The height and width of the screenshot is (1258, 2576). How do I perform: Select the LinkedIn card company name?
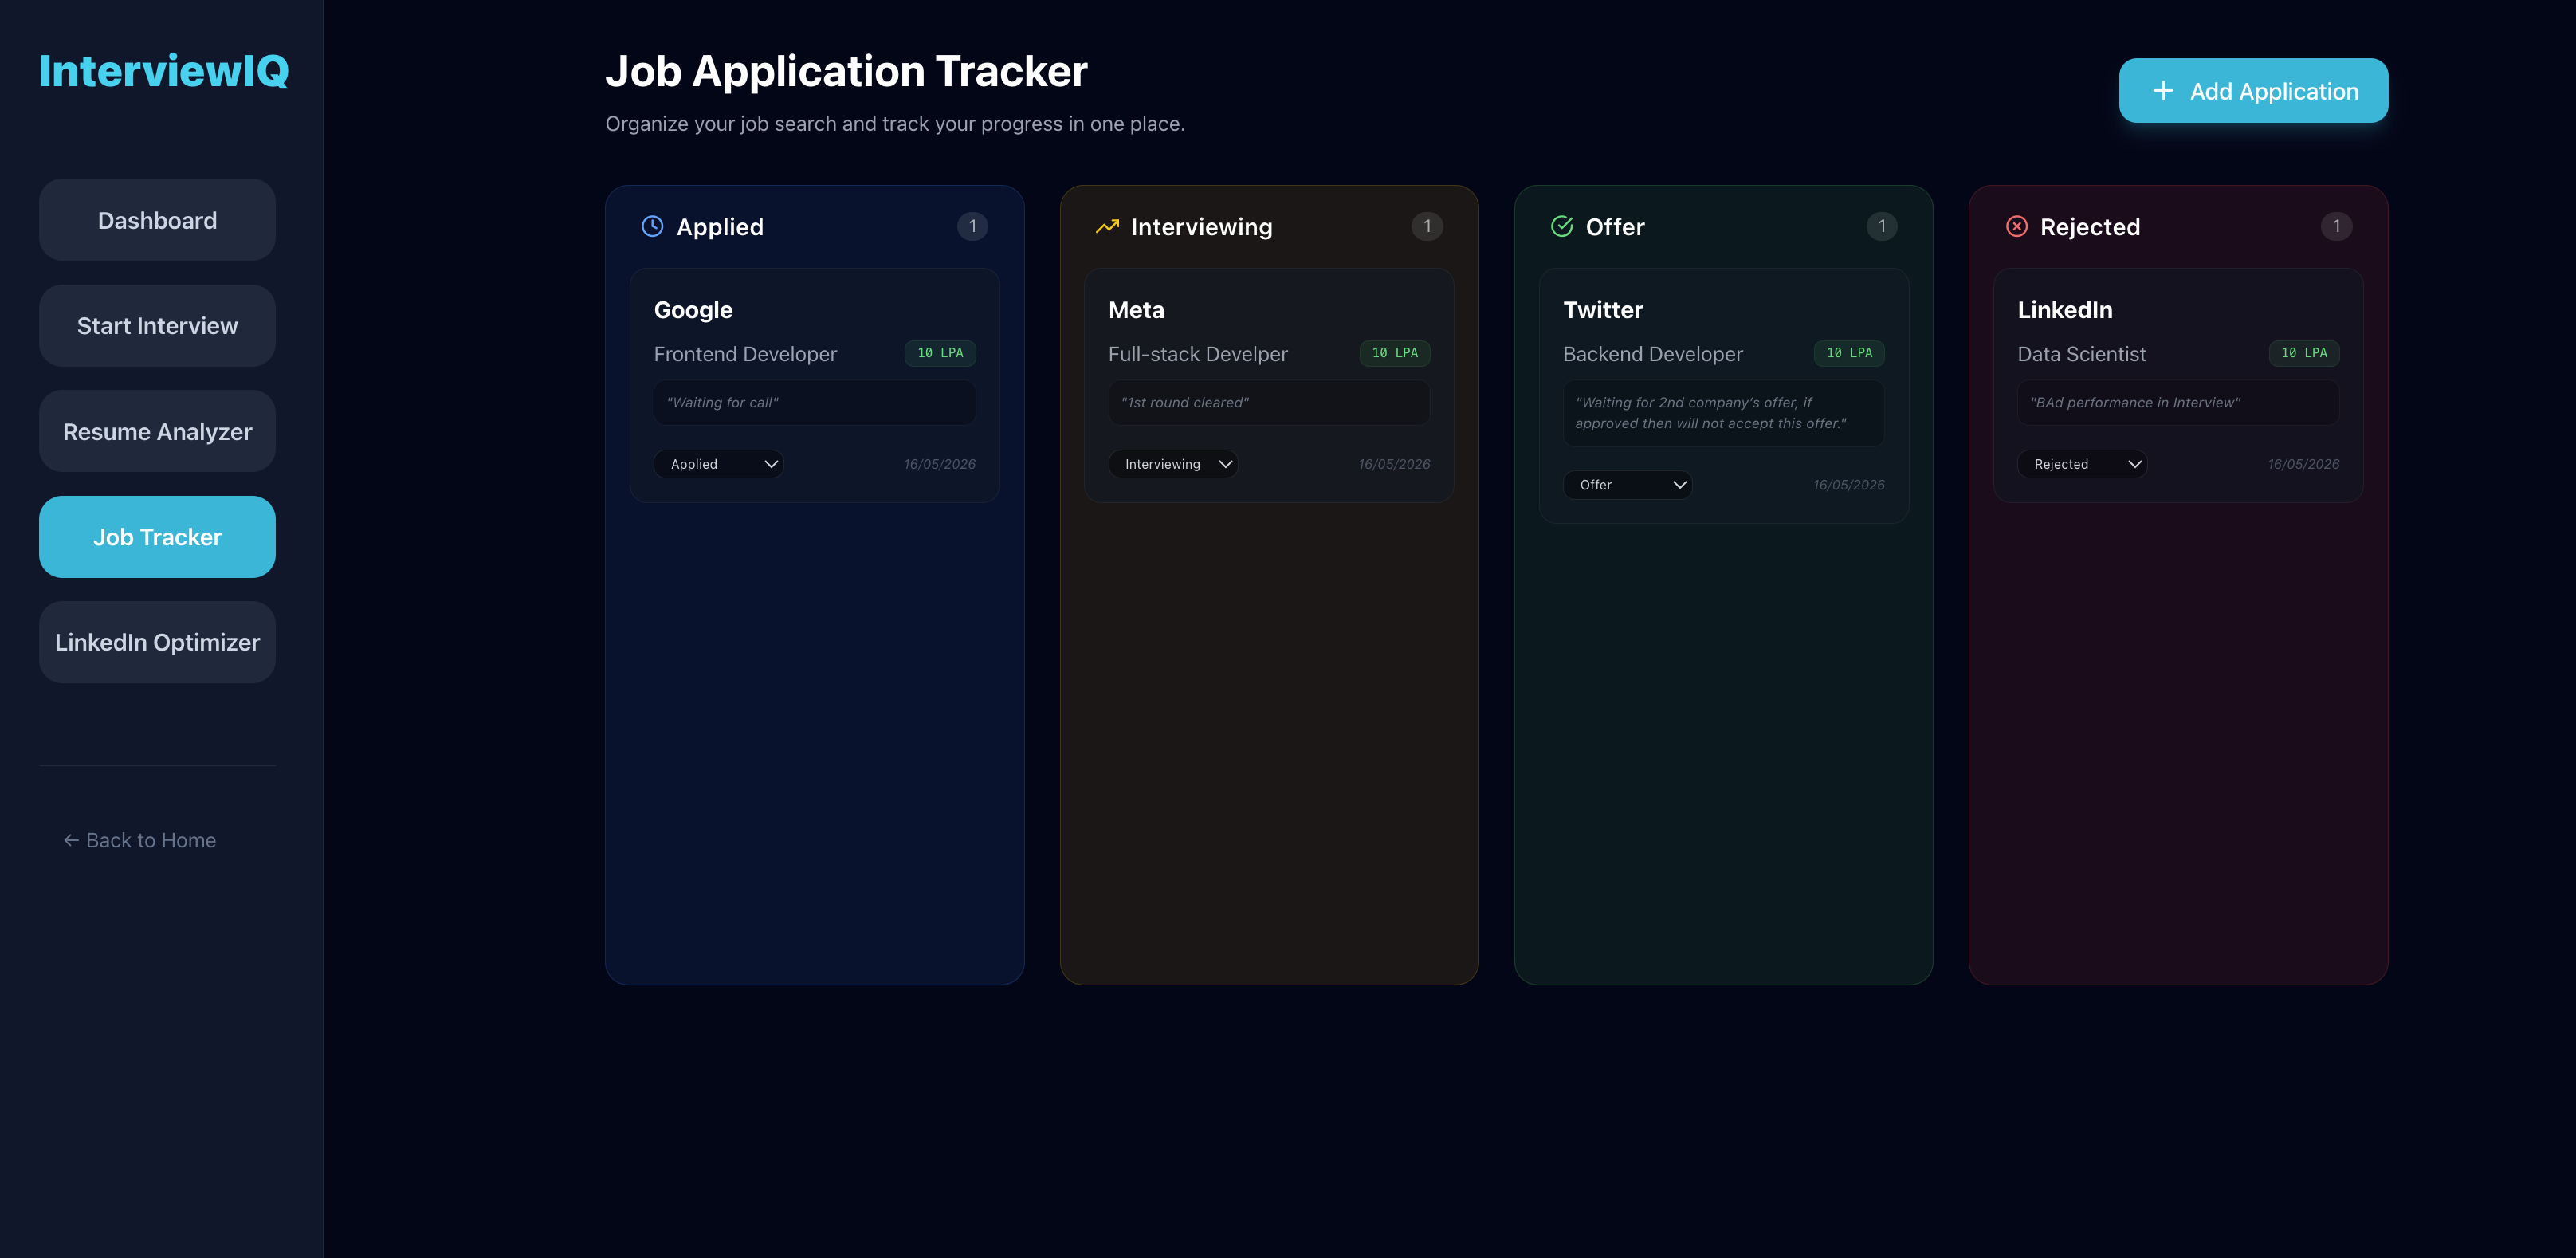click(2065, 310)
